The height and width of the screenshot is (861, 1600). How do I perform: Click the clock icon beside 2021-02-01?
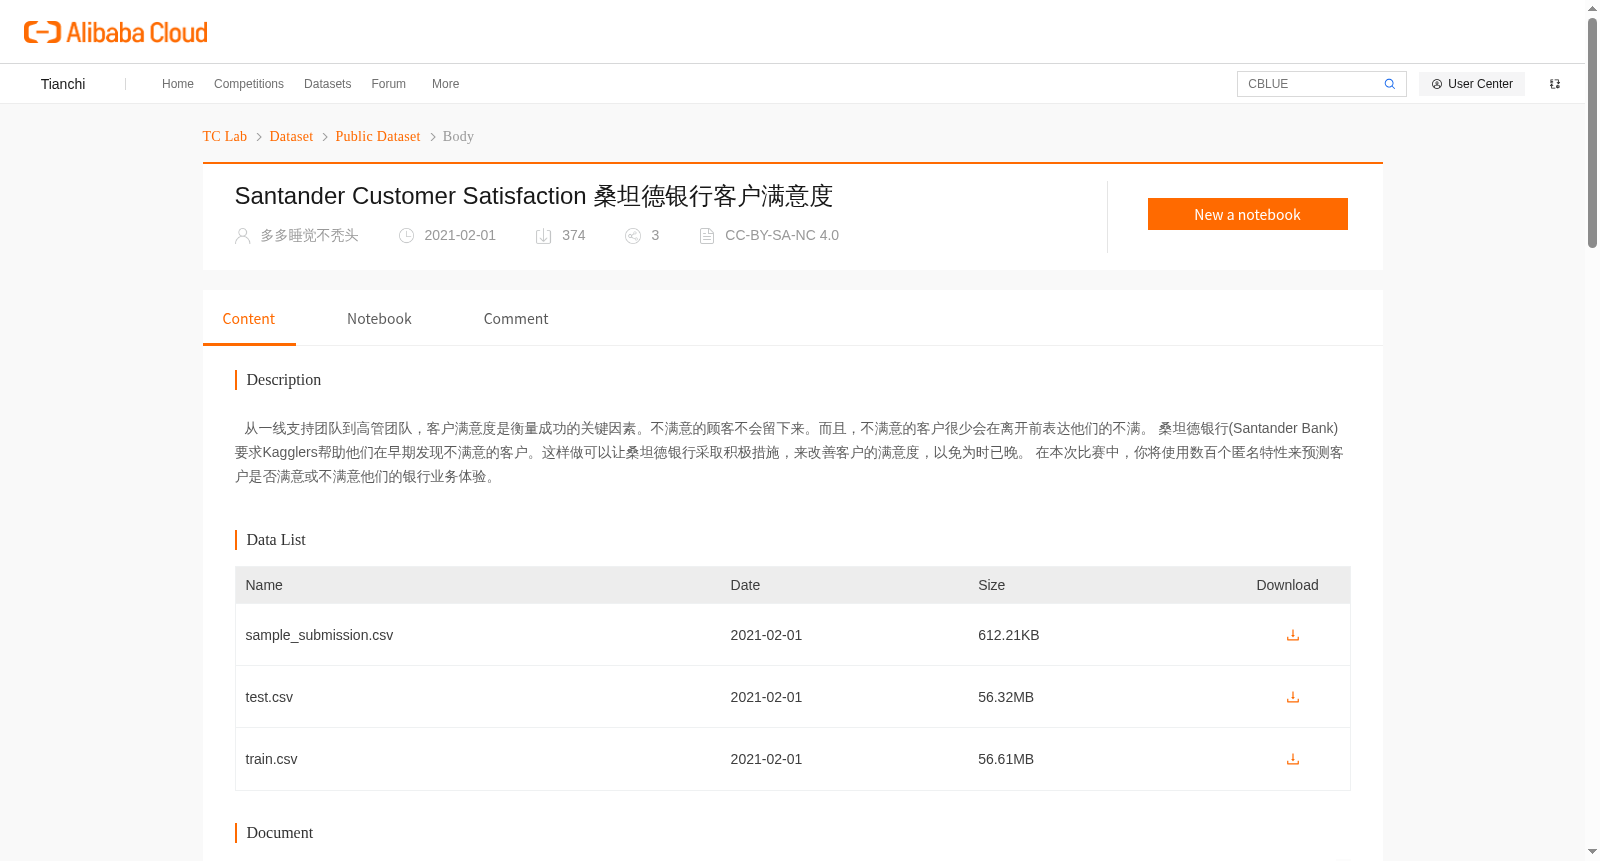click(x=406, y=236)
